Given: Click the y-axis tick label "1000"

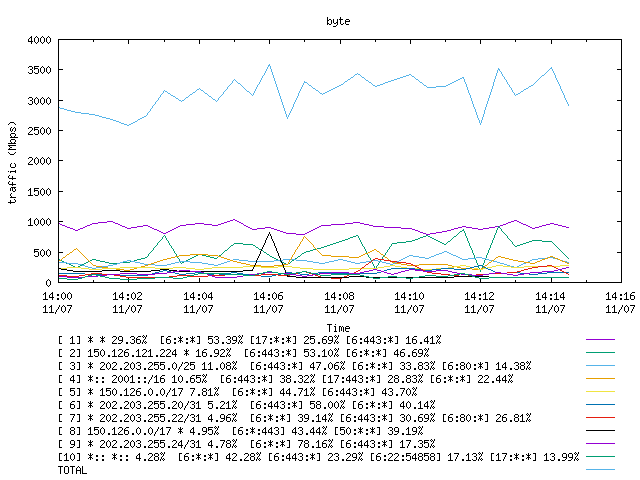Looking at the screenshot, I should (39, 222).
